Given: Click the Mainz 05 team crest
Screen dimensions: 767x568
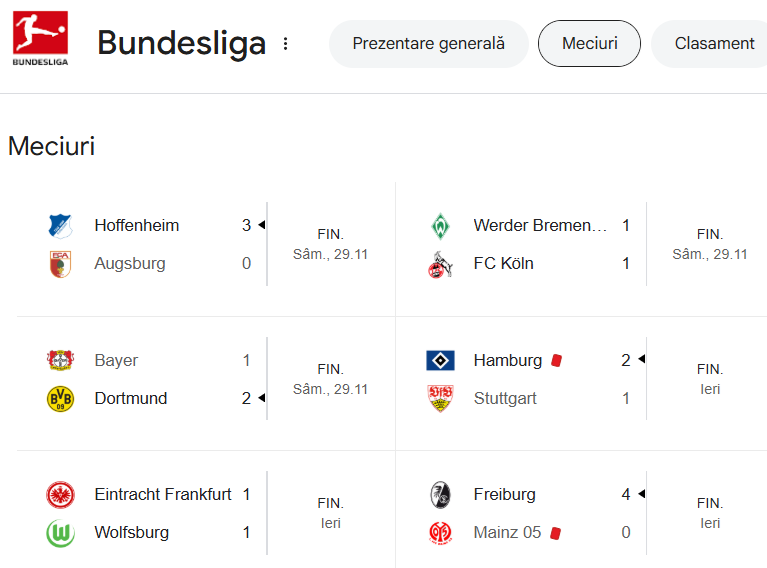Looking at the screenshot, I should [439, 533].
